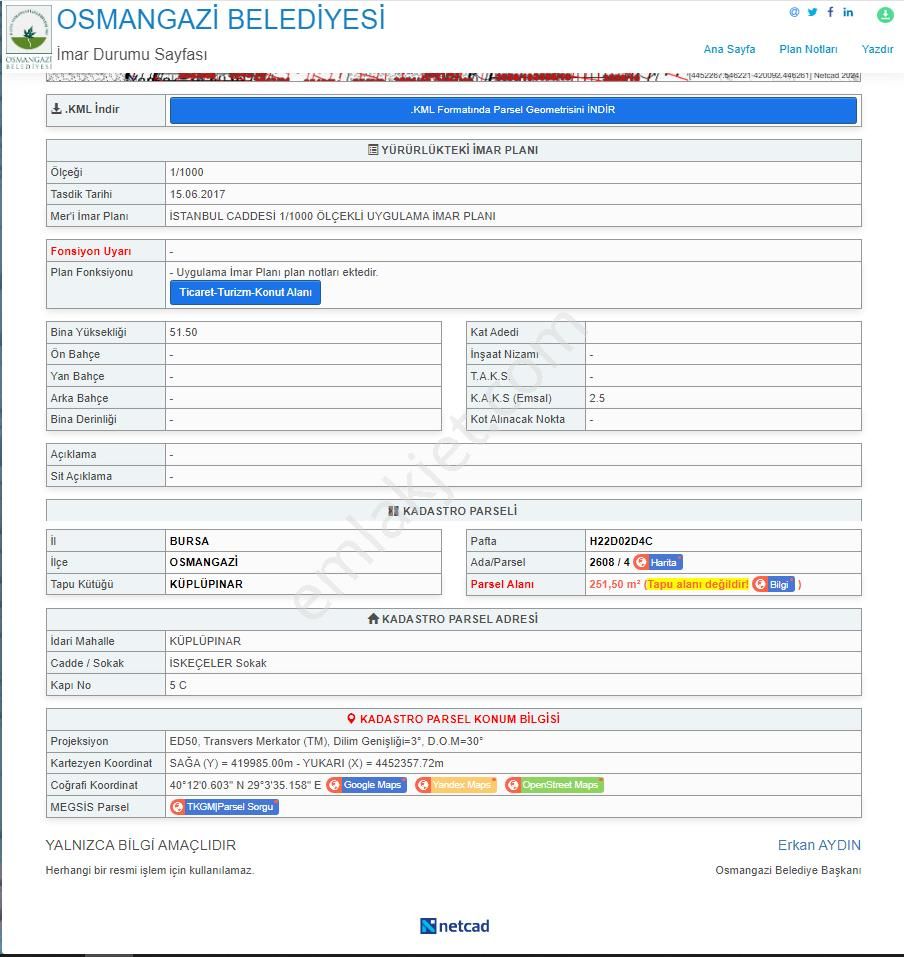Open Harita button next to 2608 / 4
904x957 pixels.
click(x=657, y=562)
